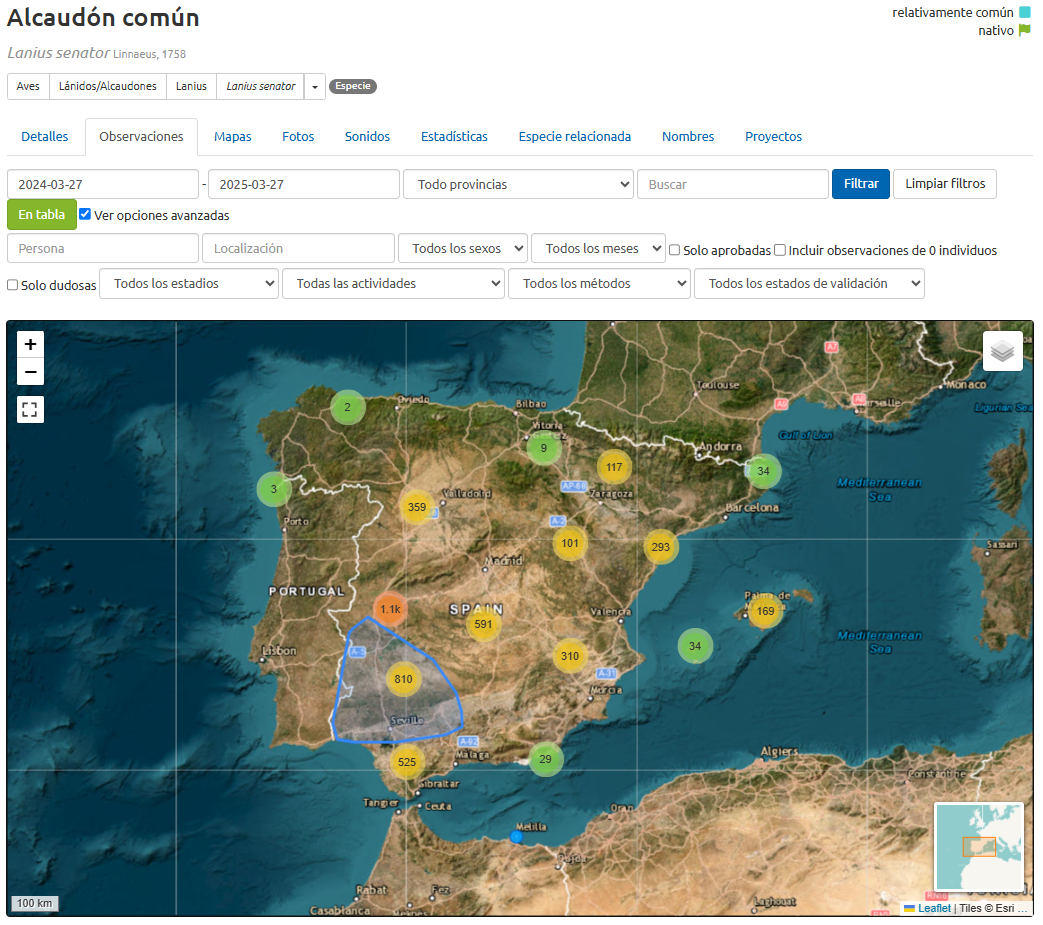Click the blue marker near Melilla
Screen dimensions: 1043x925
pyautogui.click(x=516, y=836)
